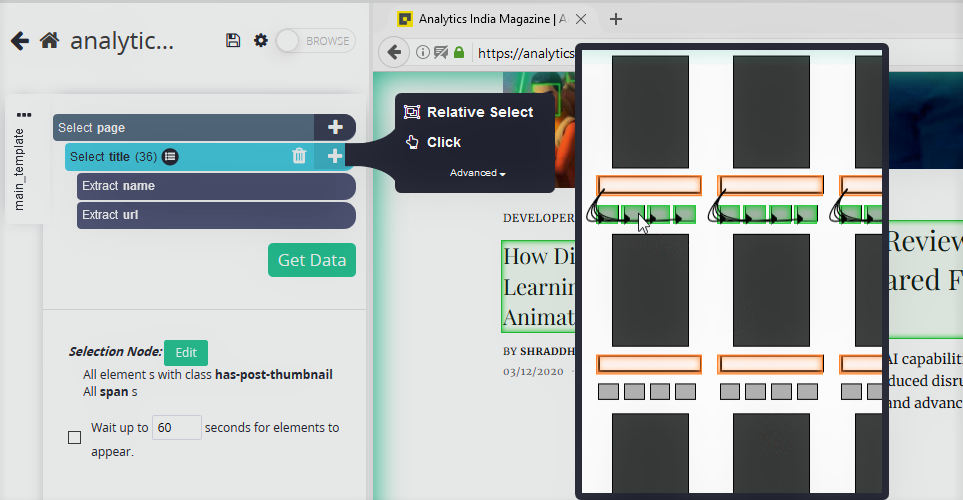Image resolution: width=963 pixels, height=500 pixels.
Task: Open the main_template tab options dots
Action: (x=24, y=115)
